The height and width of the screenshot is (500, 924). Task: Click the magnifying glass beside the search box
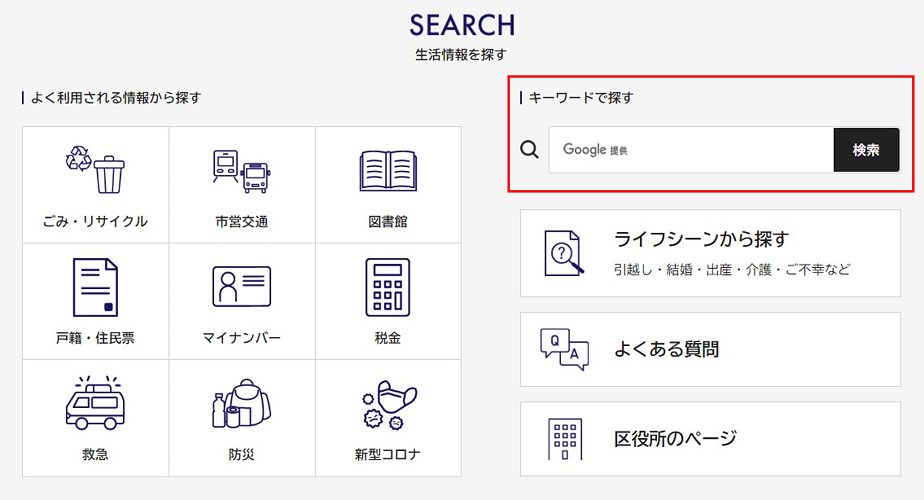[530, 150]
